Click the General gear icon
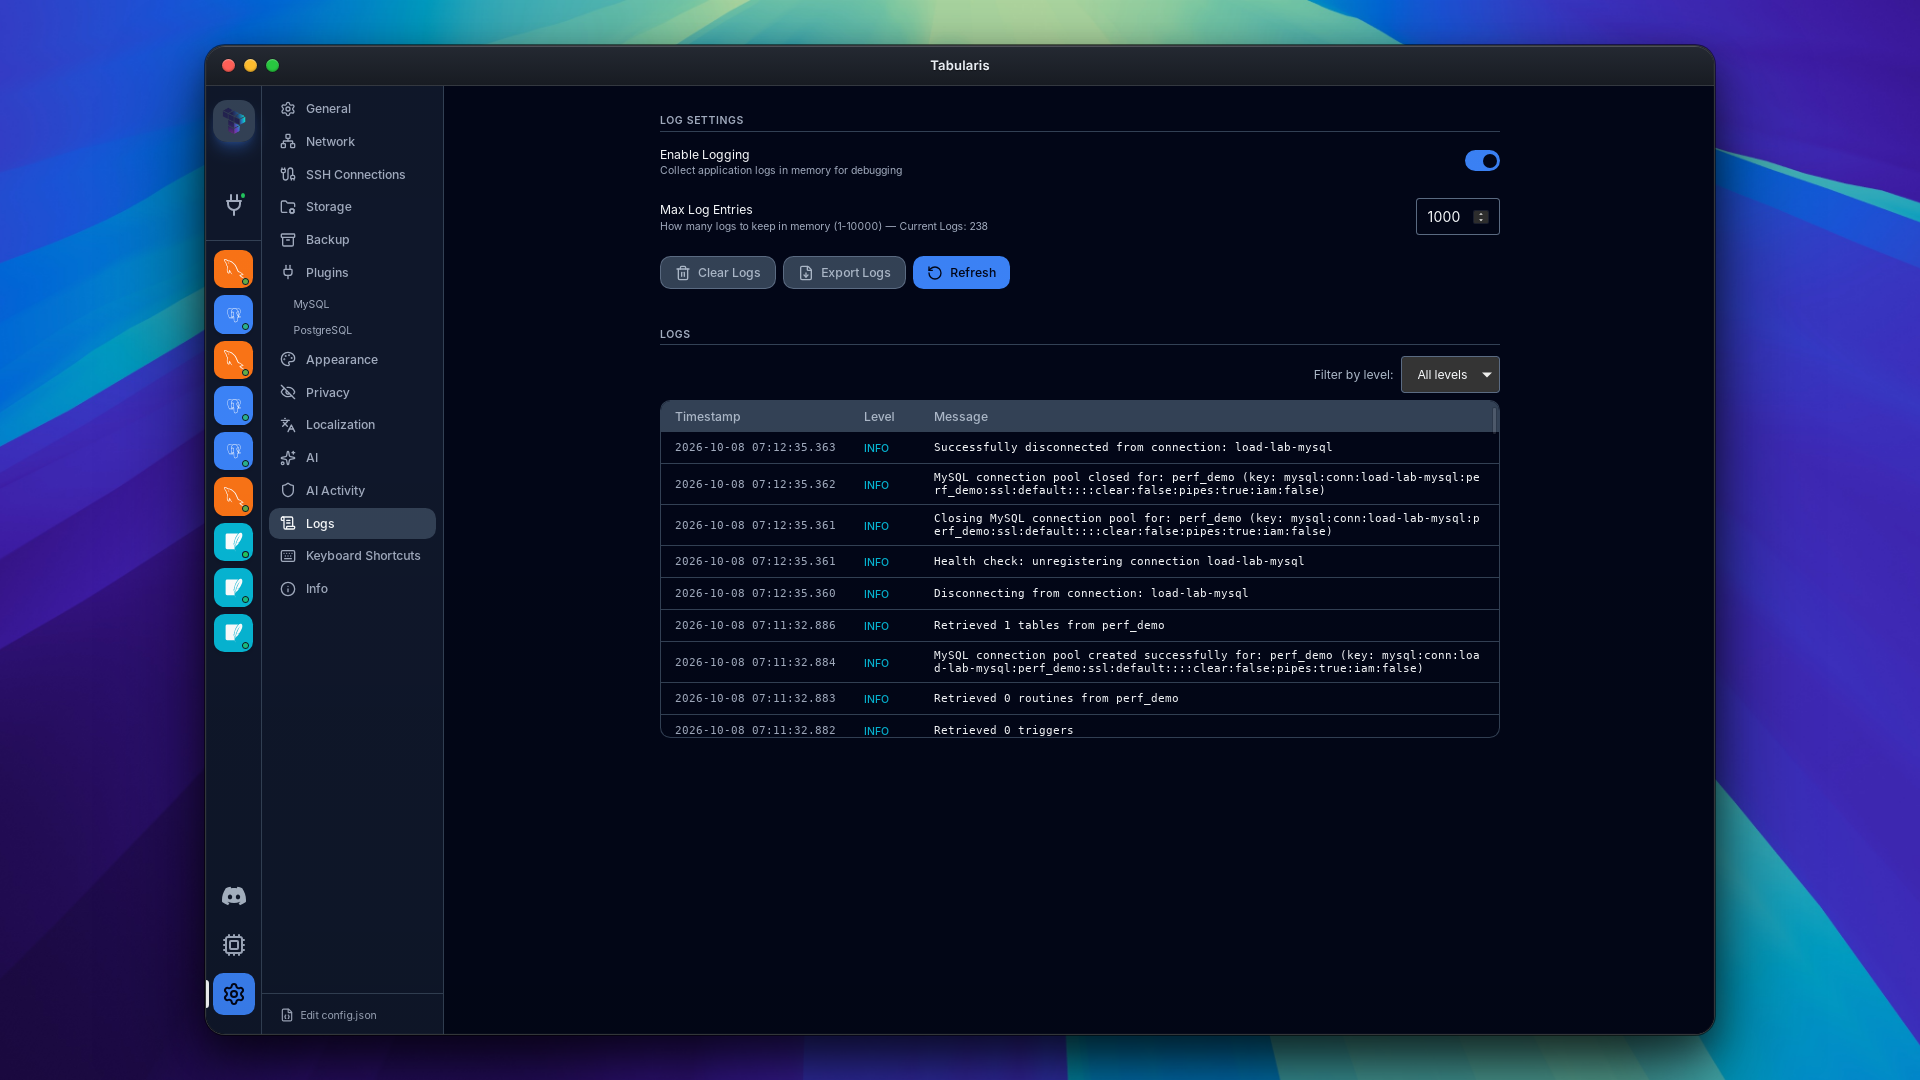The height and width of the screenshot is (1080, 1920). pyautogui.click(x=288, y=109)
